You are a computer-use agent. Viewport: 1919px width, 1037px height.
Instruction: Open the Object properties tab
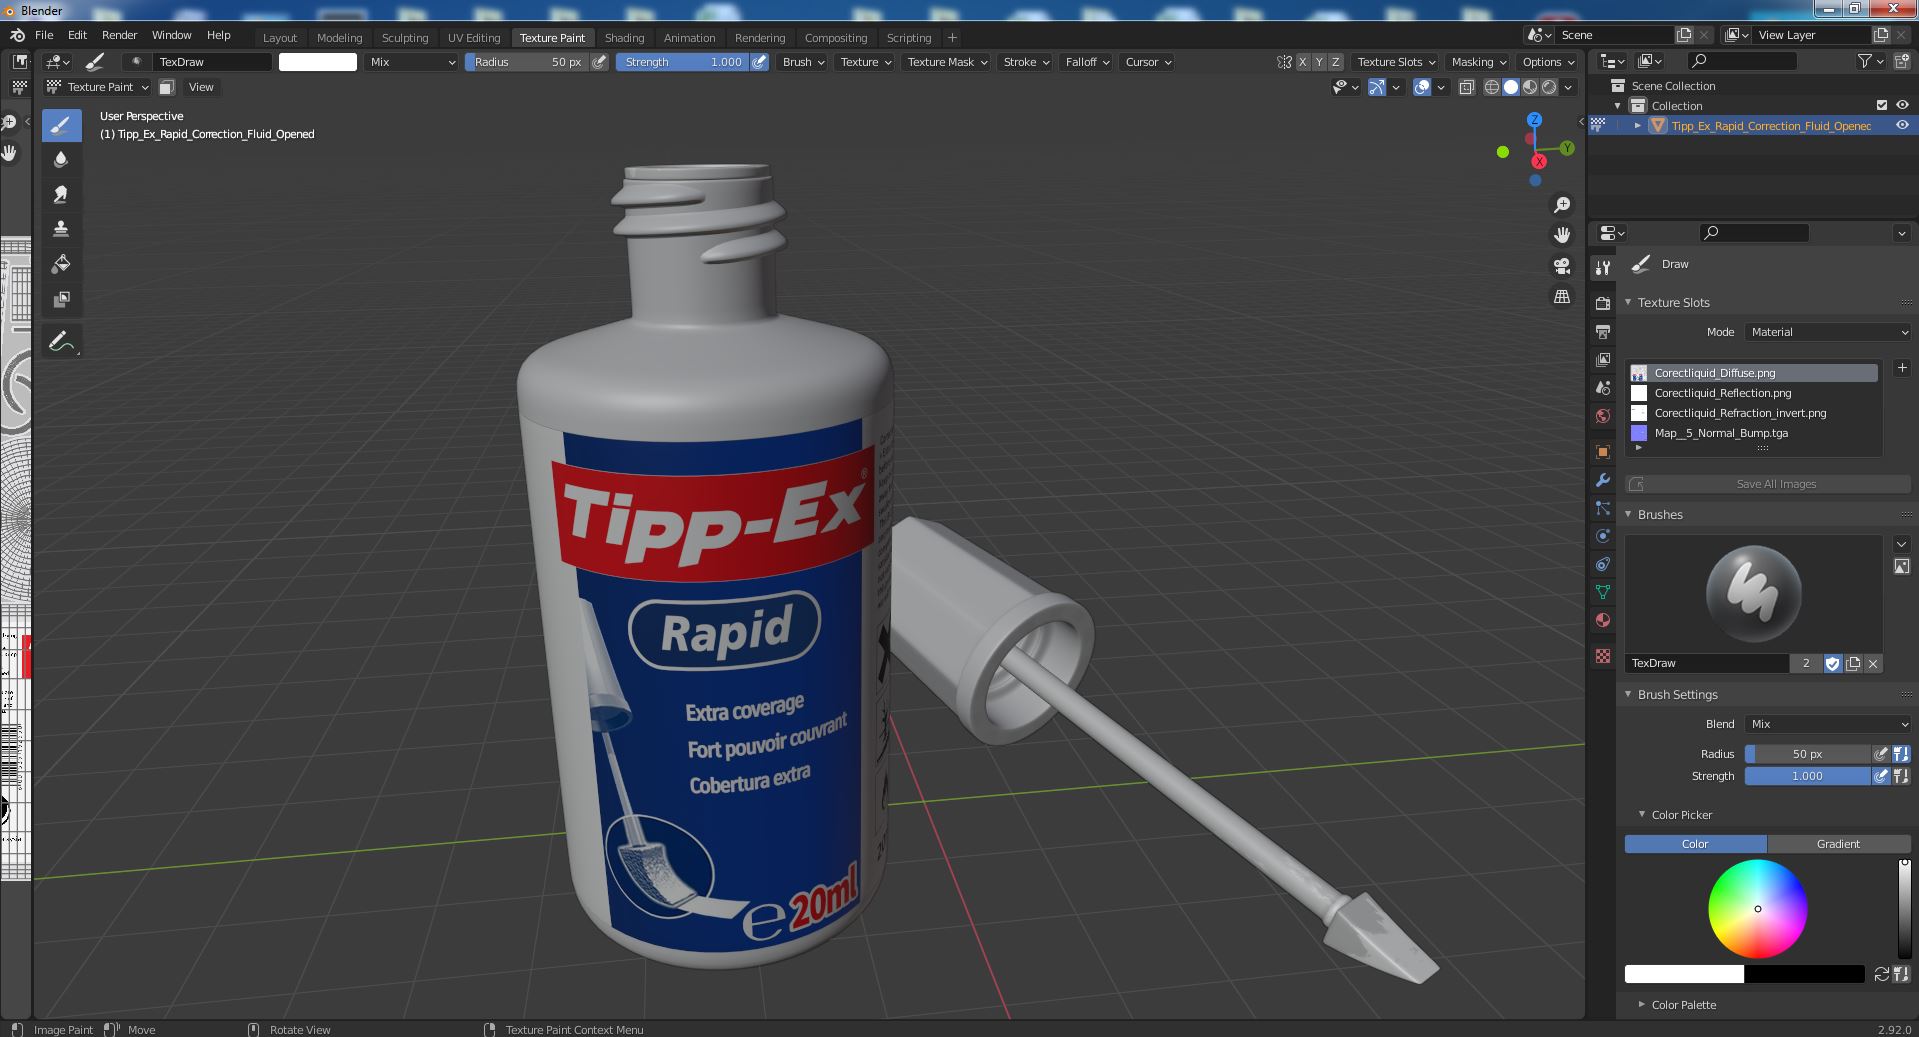click(x=1603, y=452)
